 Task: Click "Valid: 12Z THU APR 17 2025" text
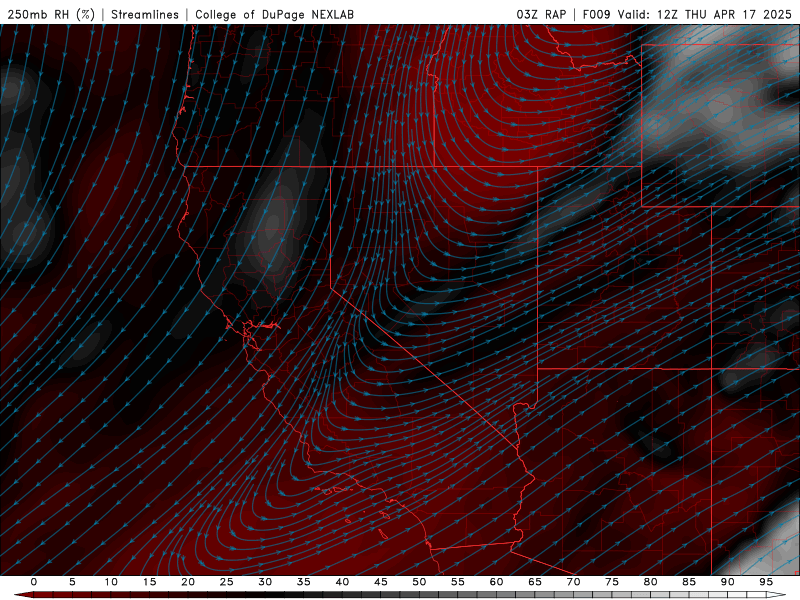(705, 14)
